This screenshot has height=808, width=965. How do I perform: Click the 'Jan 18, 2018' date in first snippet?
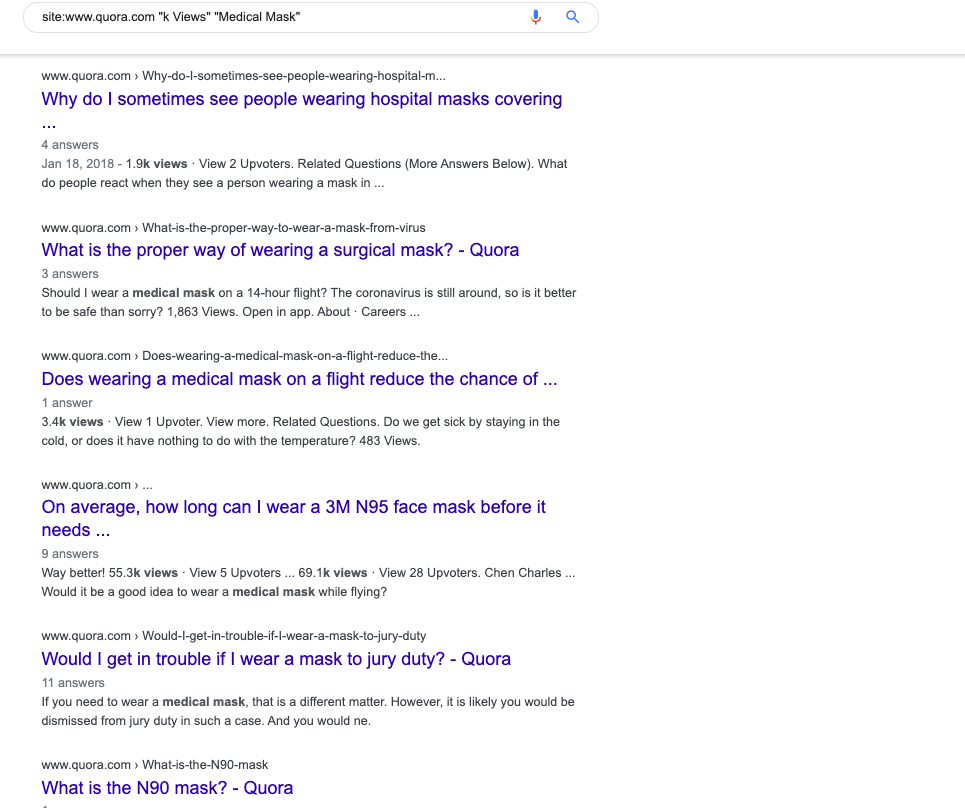(x=78, y=164)
